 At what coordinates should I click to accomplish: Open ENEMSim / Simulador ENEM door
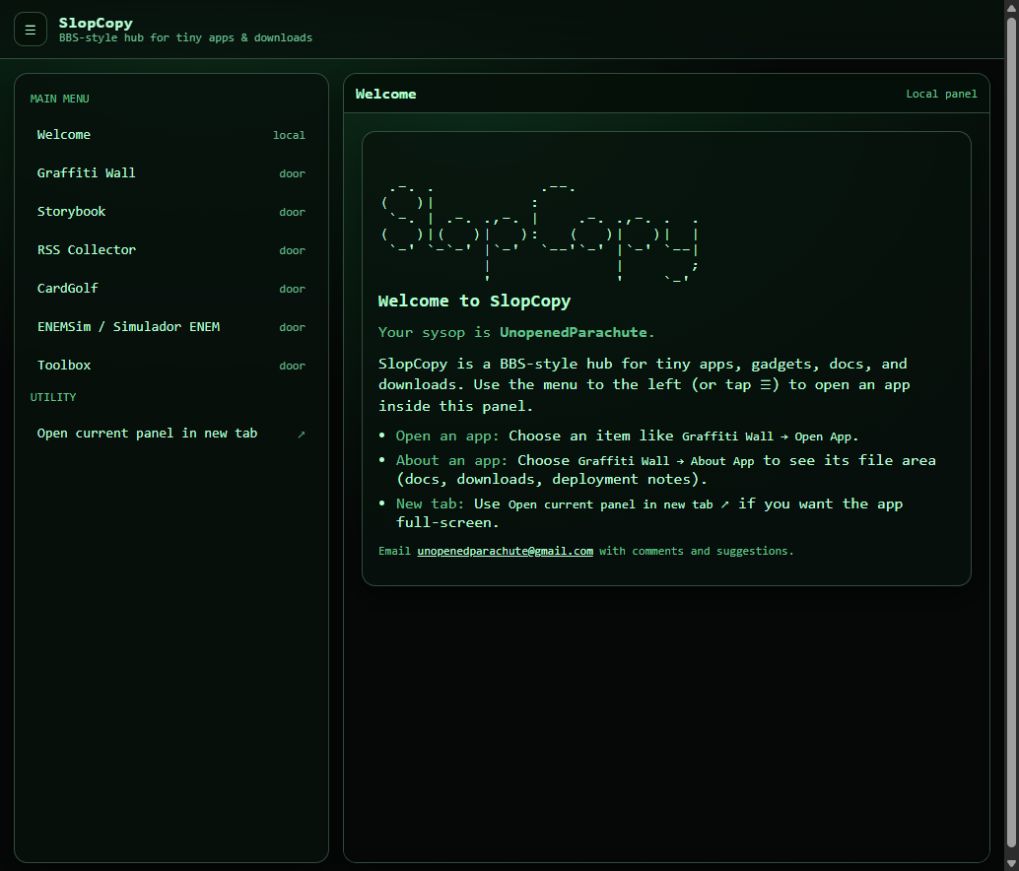[171, 326]
